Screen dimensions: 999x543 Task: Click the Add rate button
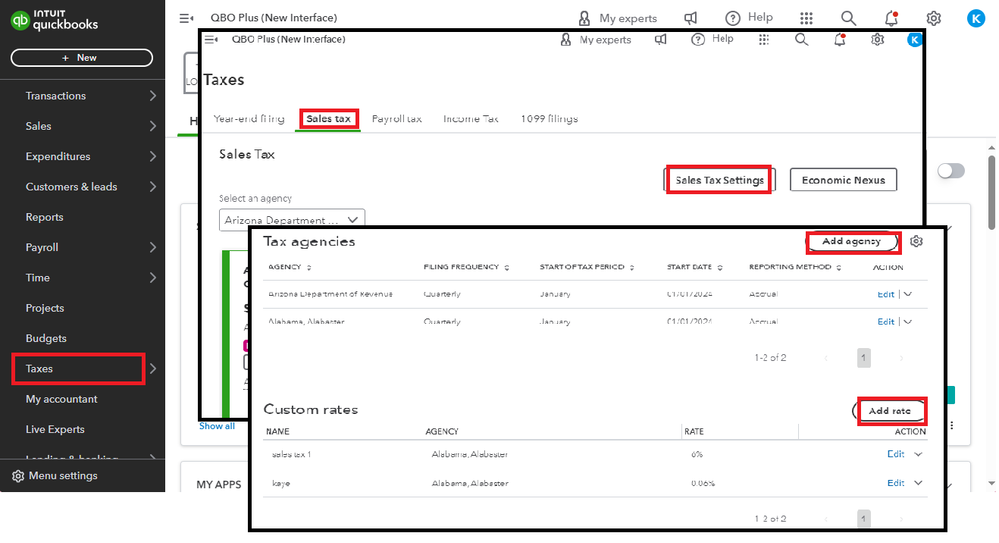(x=890, y=411)
